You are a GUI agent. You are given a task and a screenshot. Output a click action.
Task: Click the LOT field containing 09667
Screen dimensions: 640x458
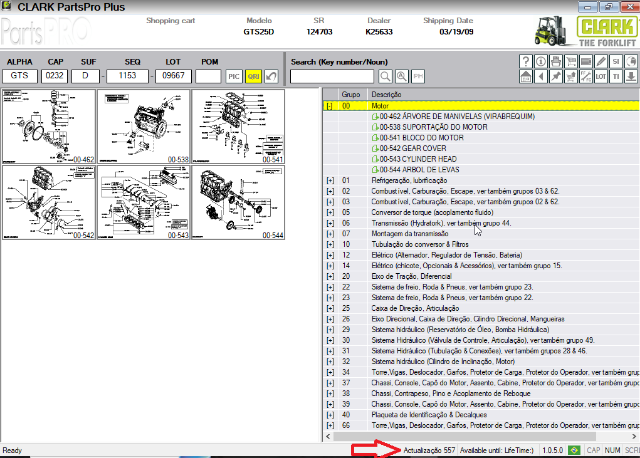pyautogui.click(x=173, y=76)
